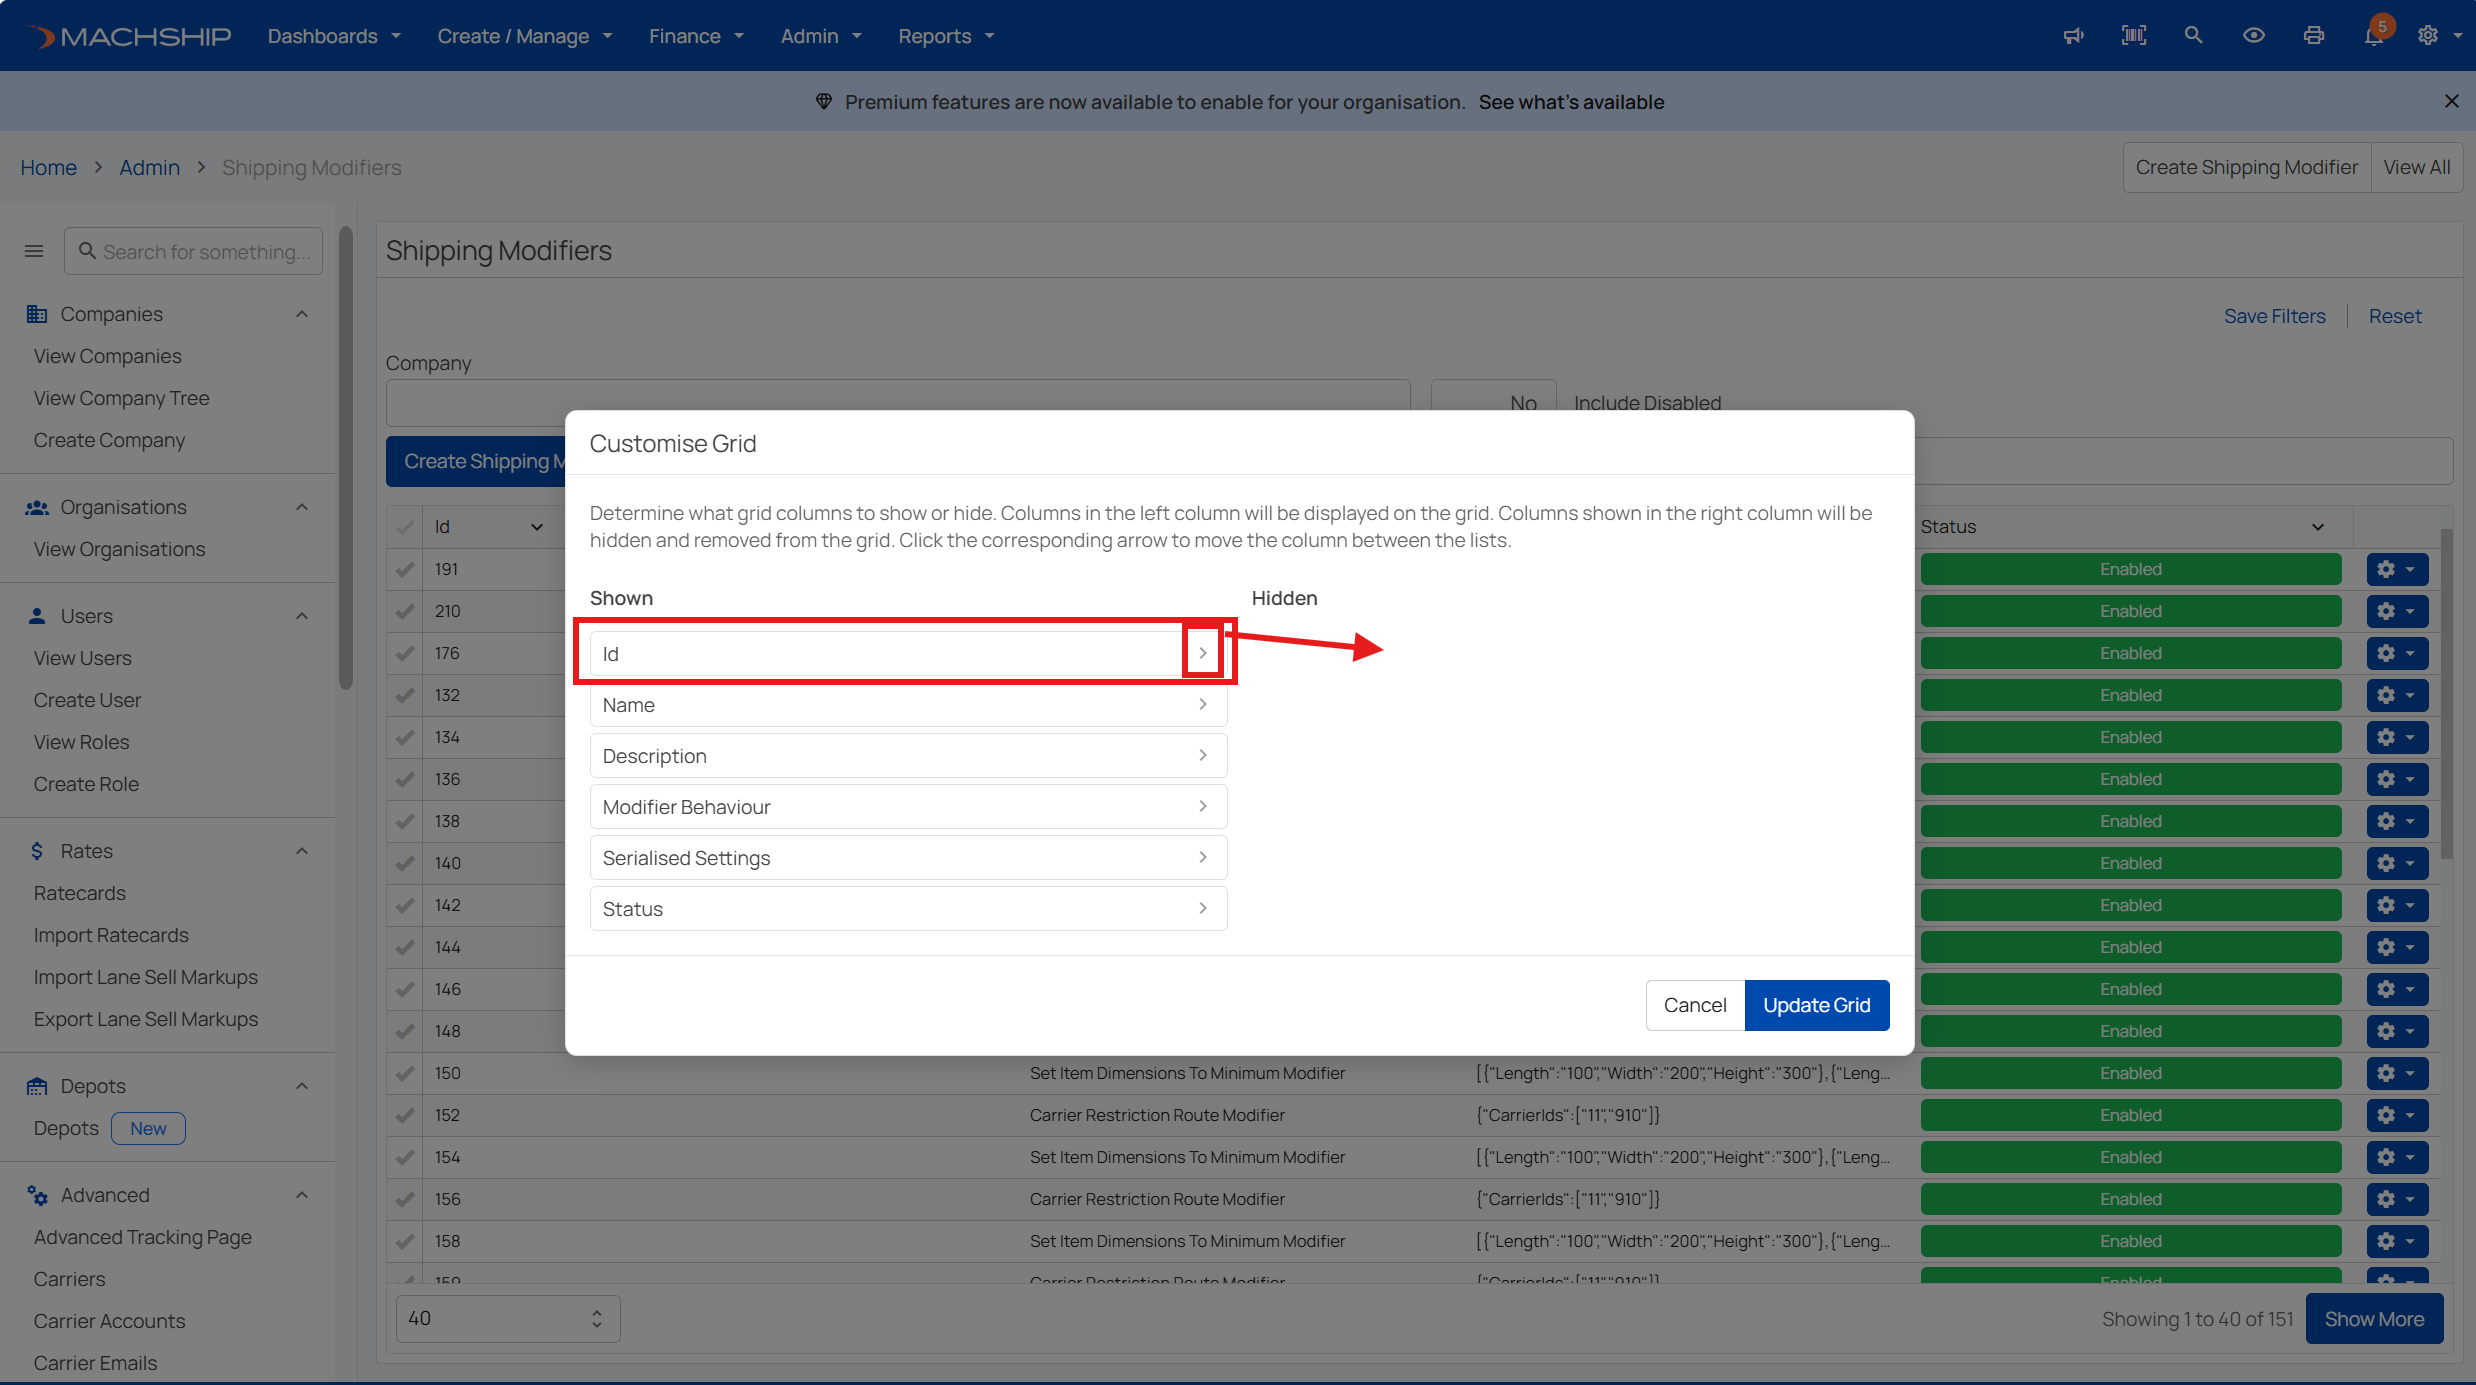Toggle the select-all checkbox in grid header
Viewport: 2476px width, 1385px height.
(x=405, y=527)
